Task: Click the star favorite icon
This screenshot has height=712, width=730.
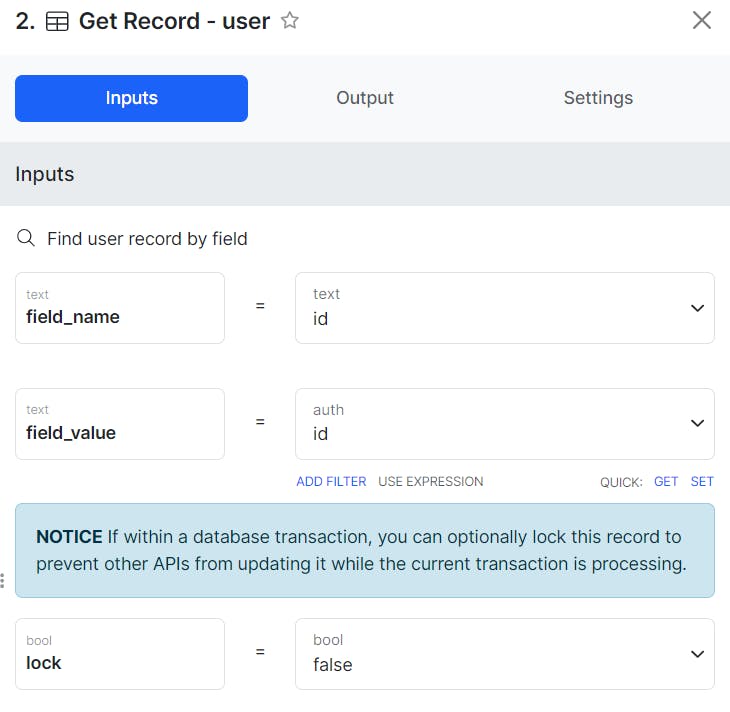Action: [x=290, y=21]
